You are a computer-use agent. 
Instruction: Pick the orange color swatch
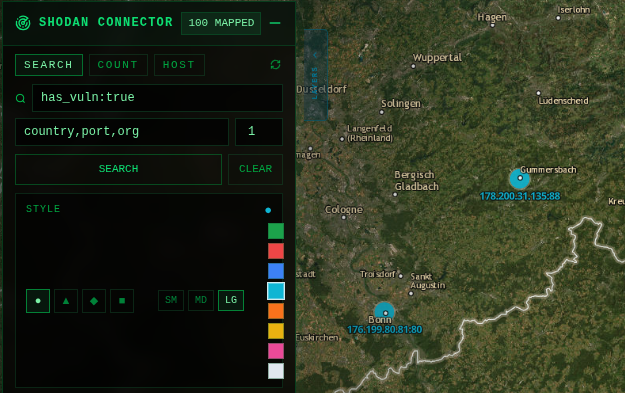[x=276, y=311]
